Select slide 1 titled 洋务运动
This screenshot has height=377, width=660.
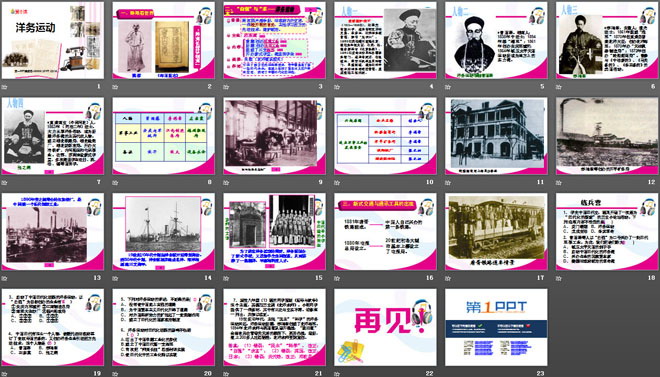(53, 40)
